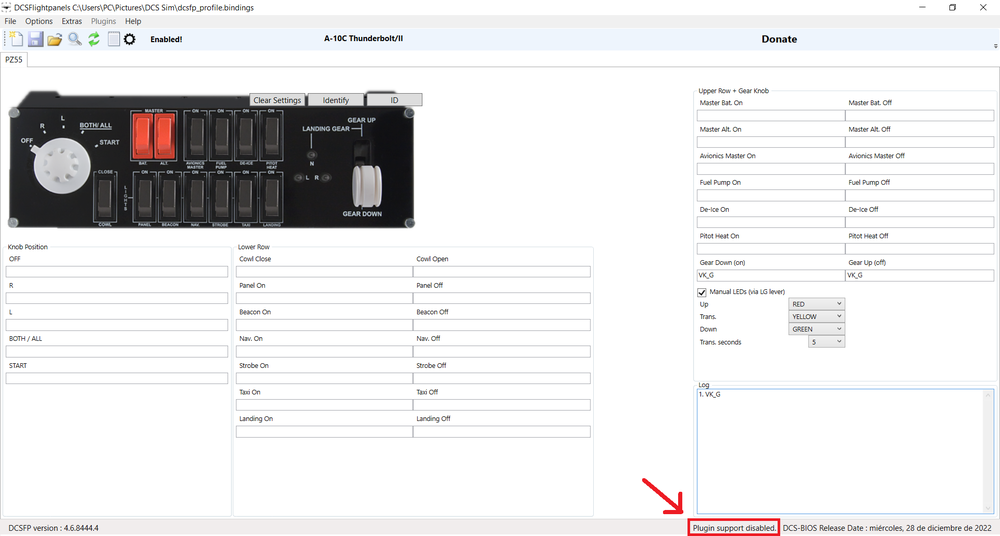1000x536 pixels.
Task: Click the A-10C Thunderbolt/II profile label
Action: (x=364, y=38)
